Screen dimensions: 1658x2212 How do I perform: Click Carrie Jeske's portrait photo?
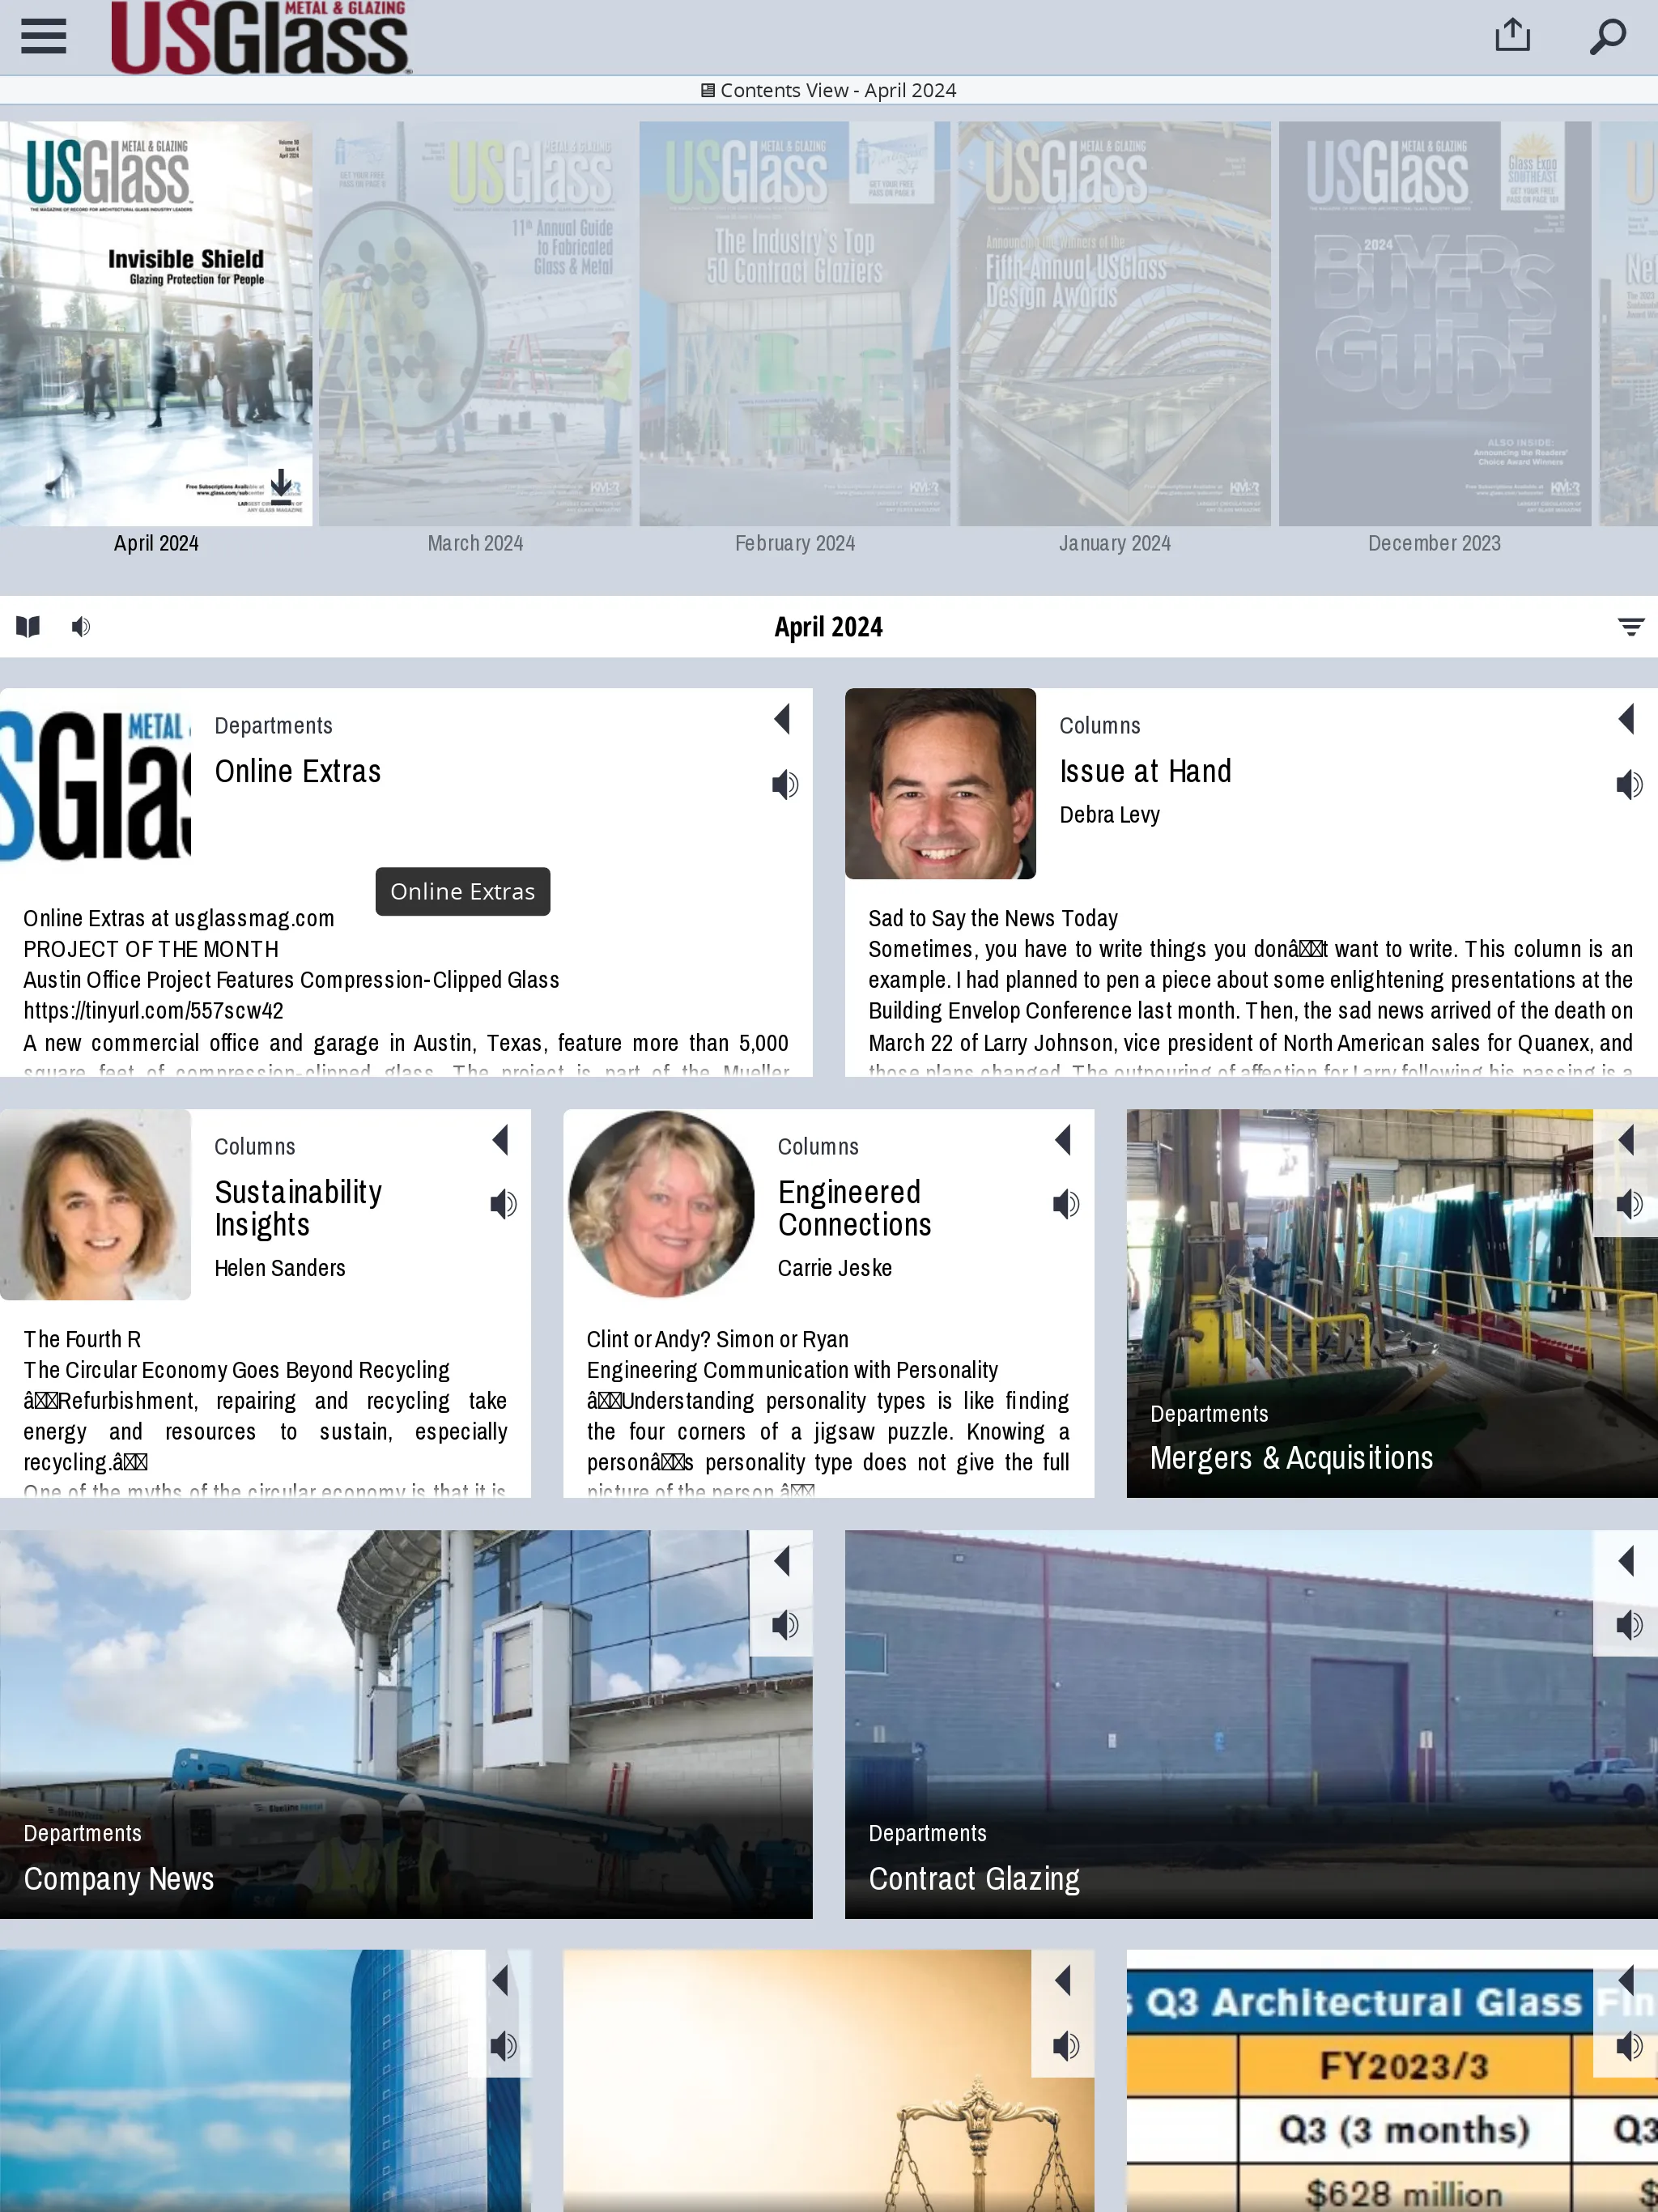coord(660,1205)
